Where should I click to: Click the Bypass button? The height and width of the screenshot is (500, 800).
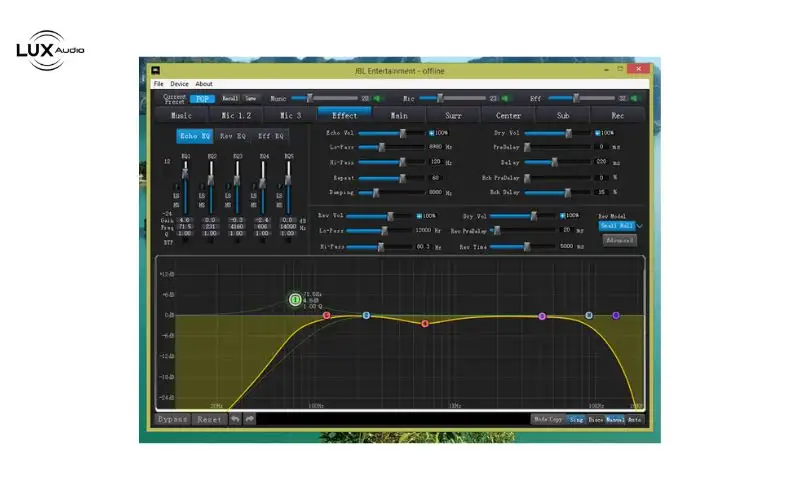[x=172, y=420]
